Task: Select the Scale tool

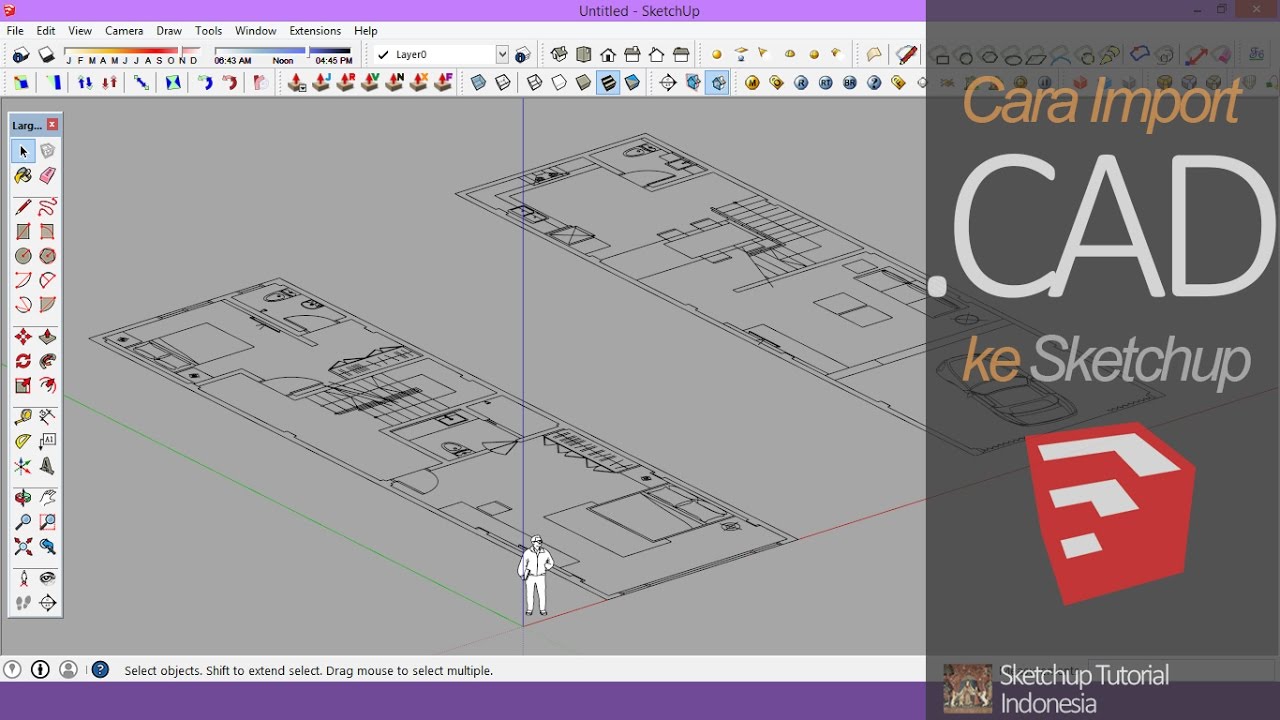Action: tap(24, 386)
